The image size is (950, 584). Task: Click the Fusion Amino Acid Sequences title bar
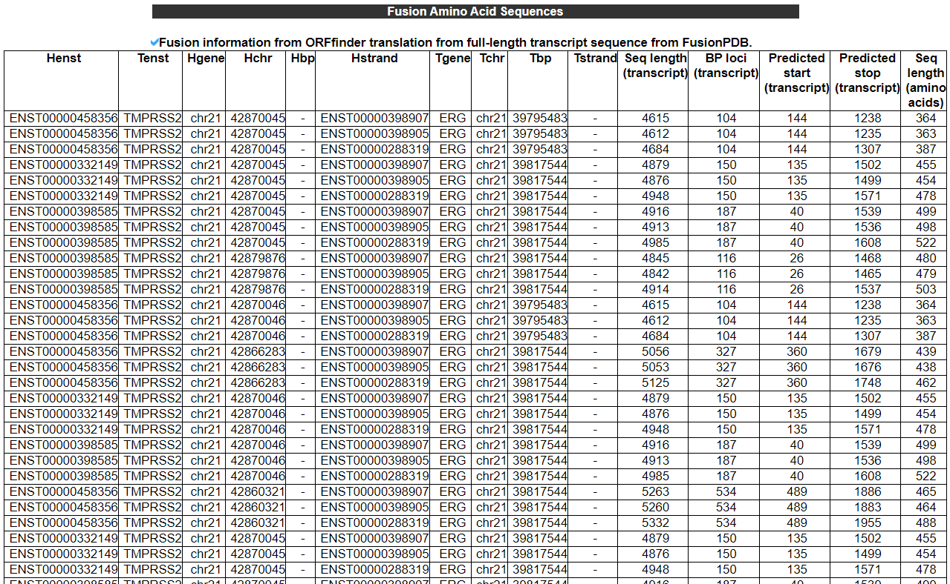coord(475,12)
